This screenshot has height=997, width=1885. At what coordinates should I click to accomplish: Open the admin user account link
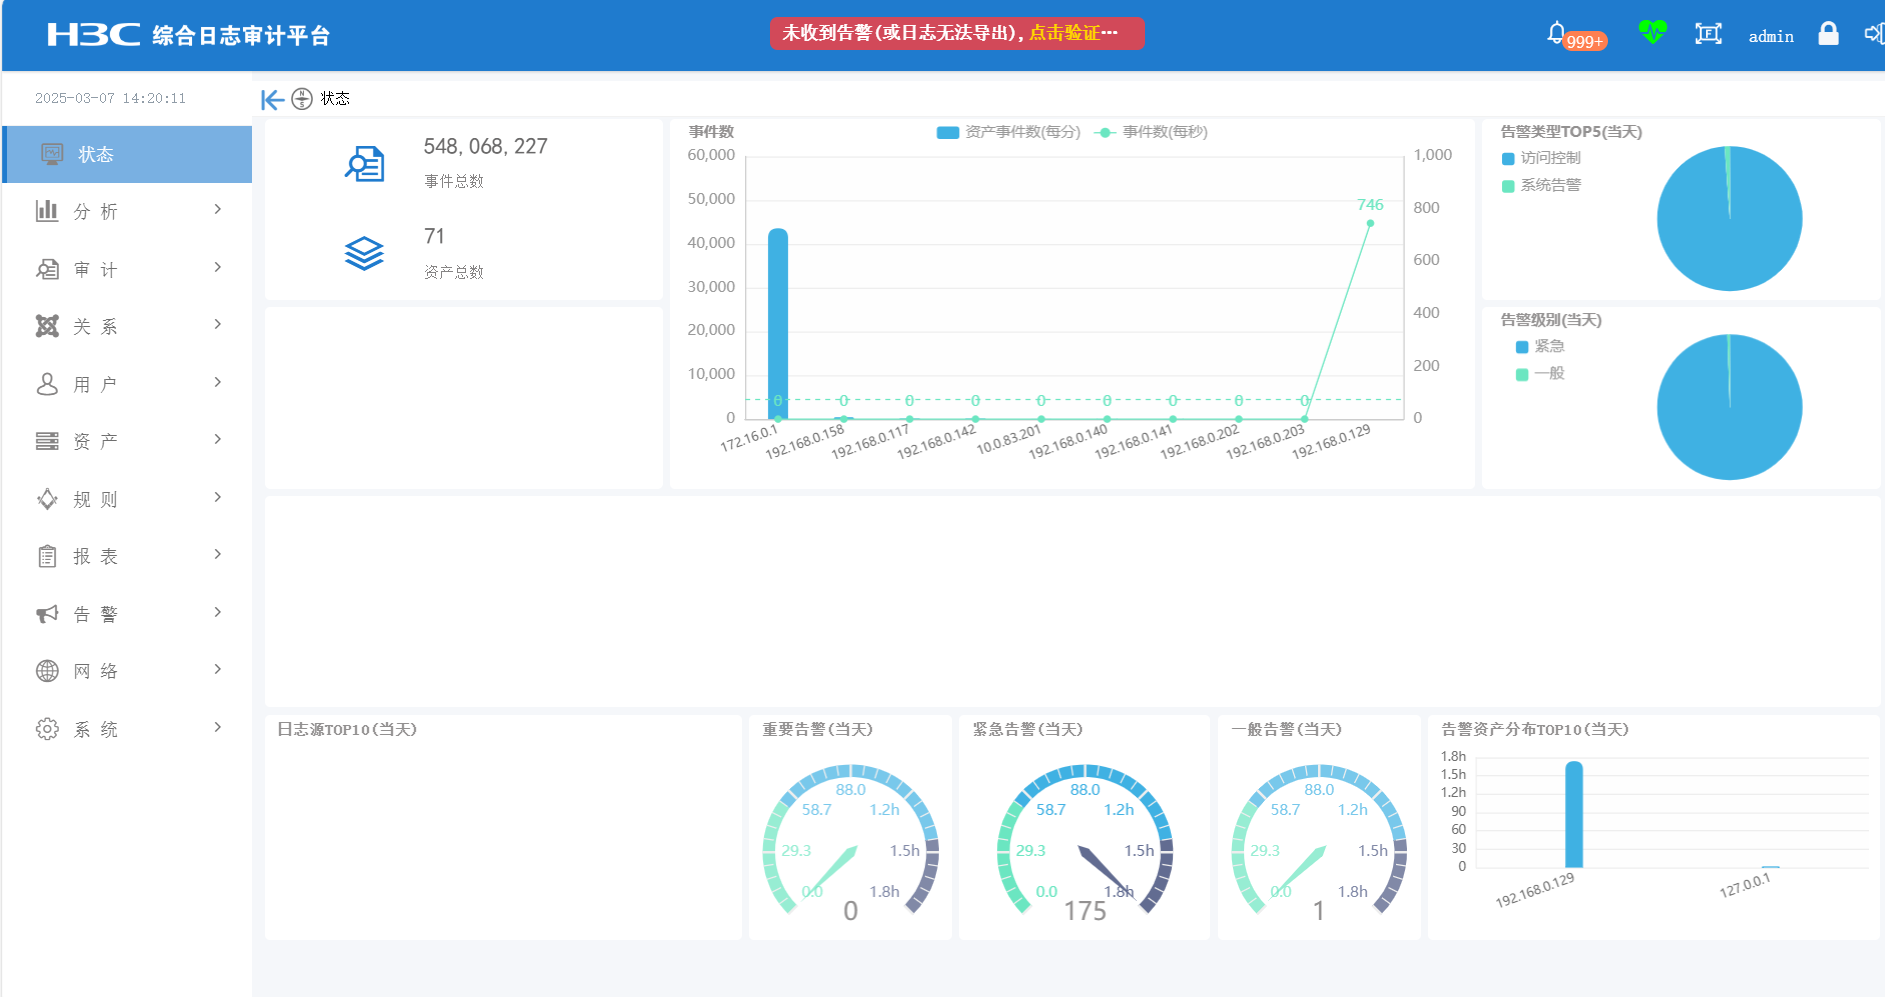1770,36
